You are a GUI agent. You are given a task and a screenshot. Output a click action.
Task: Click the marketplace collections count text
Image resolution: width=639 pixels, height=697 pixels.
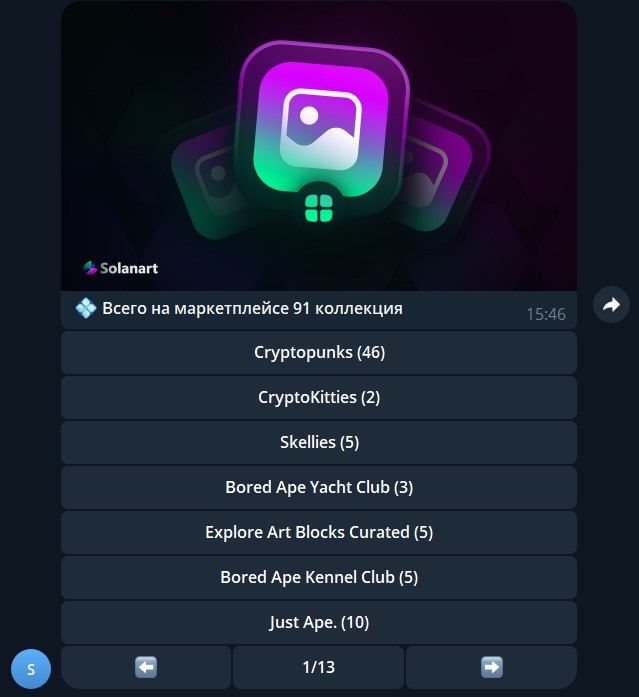252,308
